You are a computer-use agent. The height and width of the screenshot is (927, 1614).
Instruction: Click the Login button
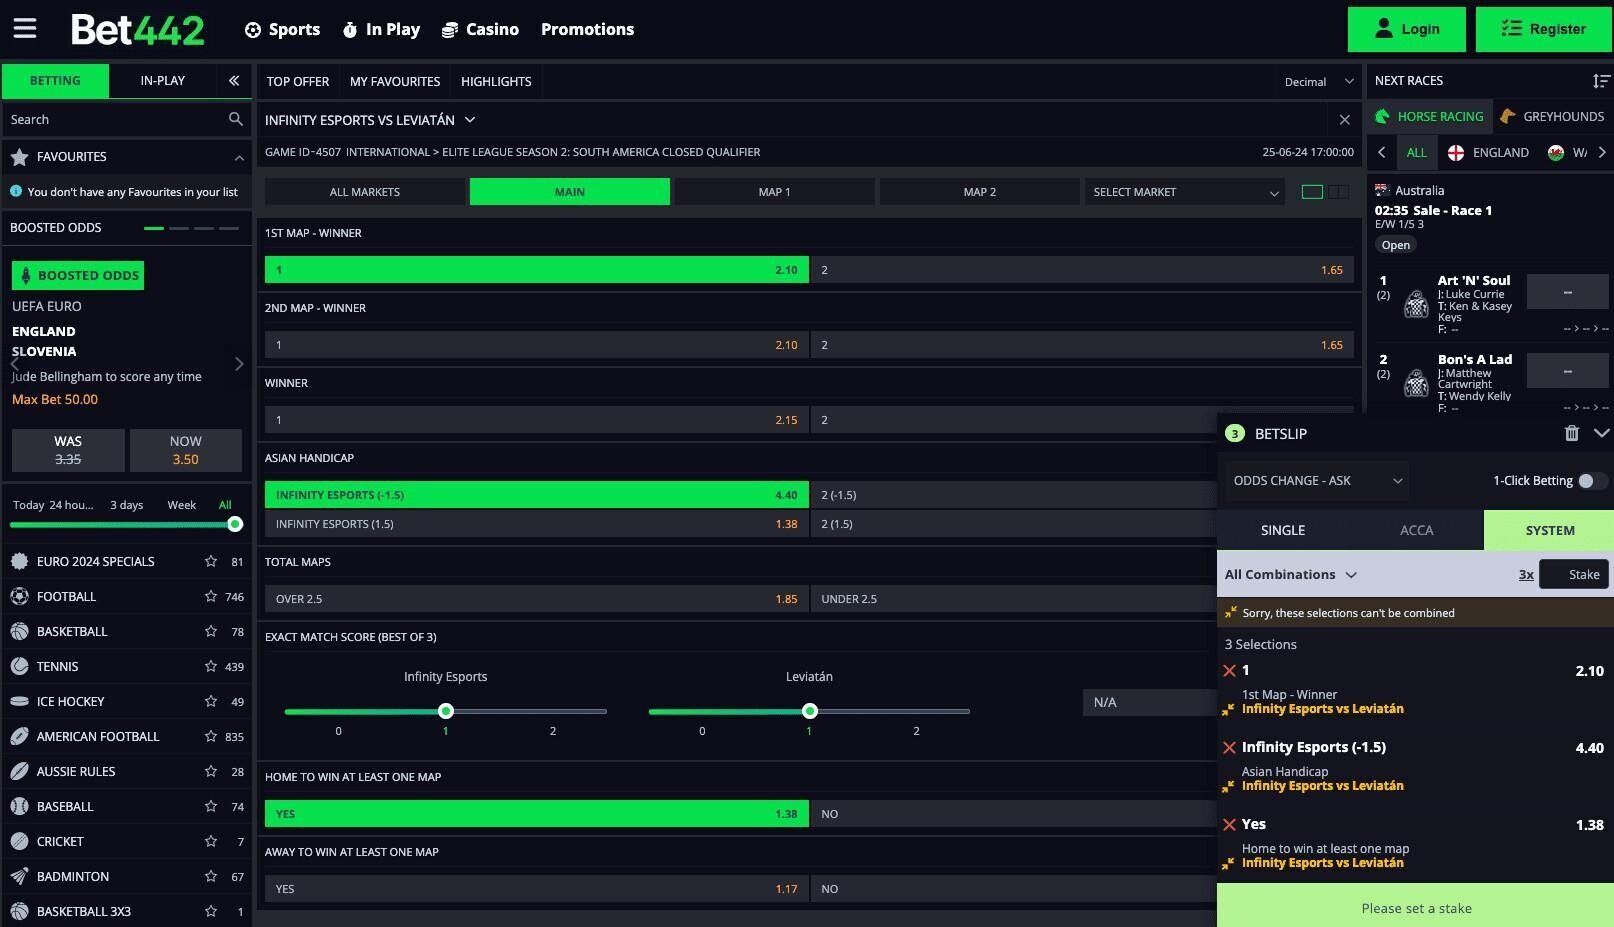1407,29
